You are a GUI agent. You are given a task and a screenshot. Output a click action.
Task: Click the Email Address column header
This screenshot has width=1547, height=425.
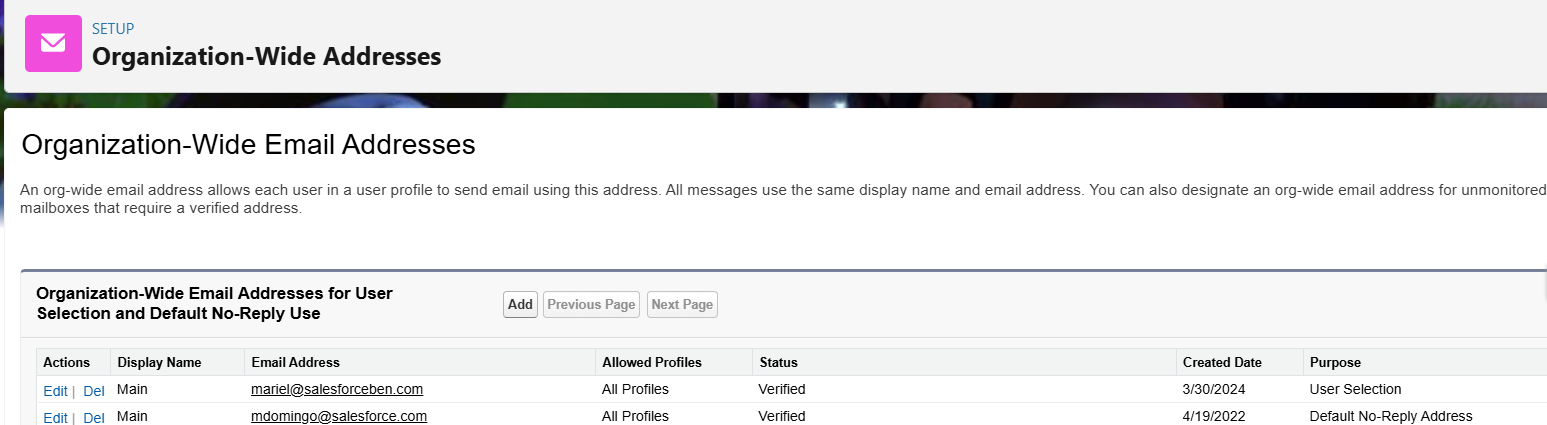(x=295, y=362)
